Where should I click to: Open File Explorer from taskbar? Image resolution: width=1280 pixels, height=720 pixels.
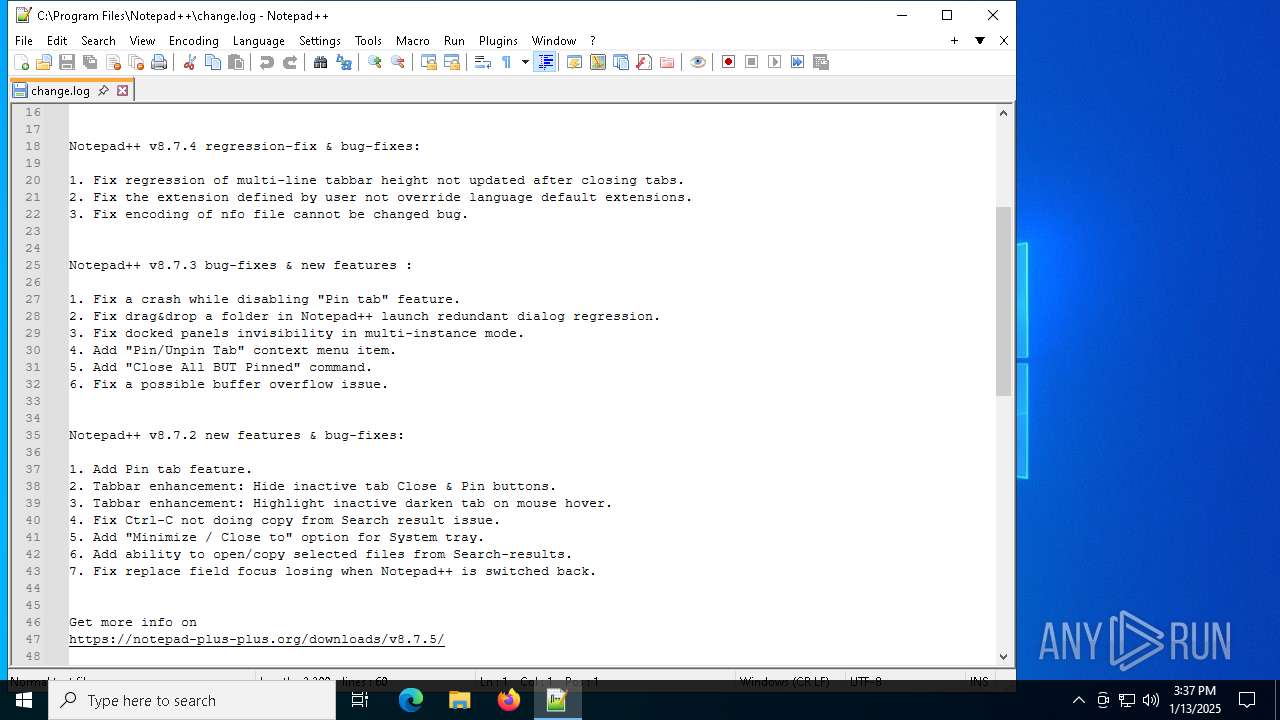[x=459, y=700]
